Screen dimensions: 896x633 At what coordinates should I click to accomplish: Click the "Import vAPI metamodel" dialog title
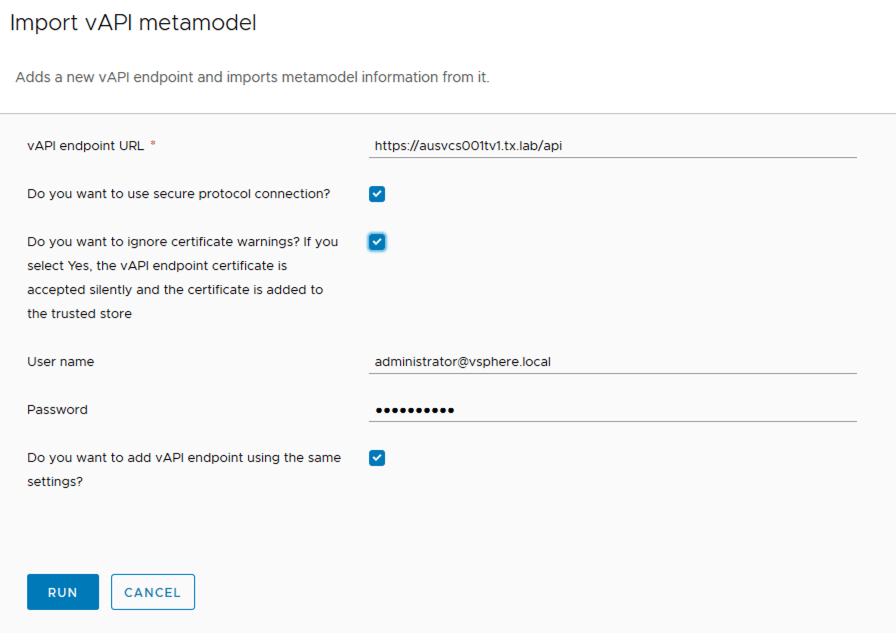coord(133,23)
